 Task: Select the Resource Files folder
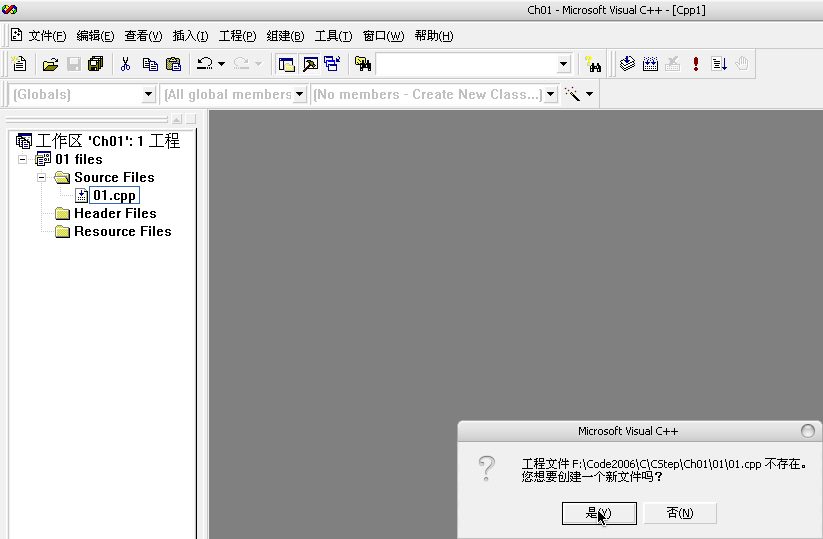(x=122, y=231)
